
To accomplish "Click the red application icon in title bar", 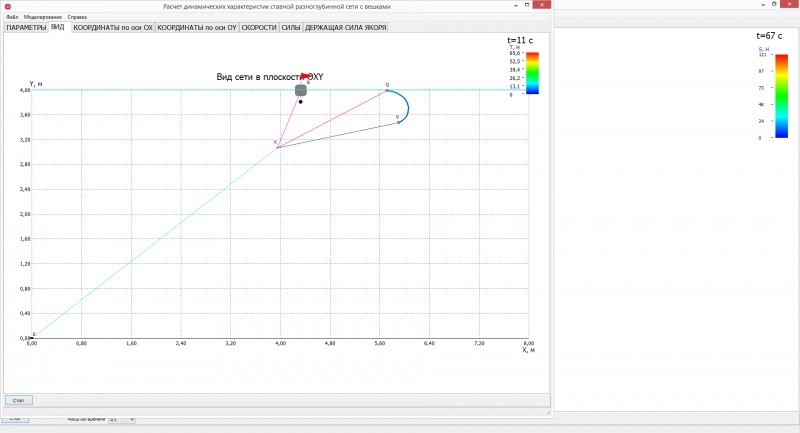I will [x=8, y=7].
